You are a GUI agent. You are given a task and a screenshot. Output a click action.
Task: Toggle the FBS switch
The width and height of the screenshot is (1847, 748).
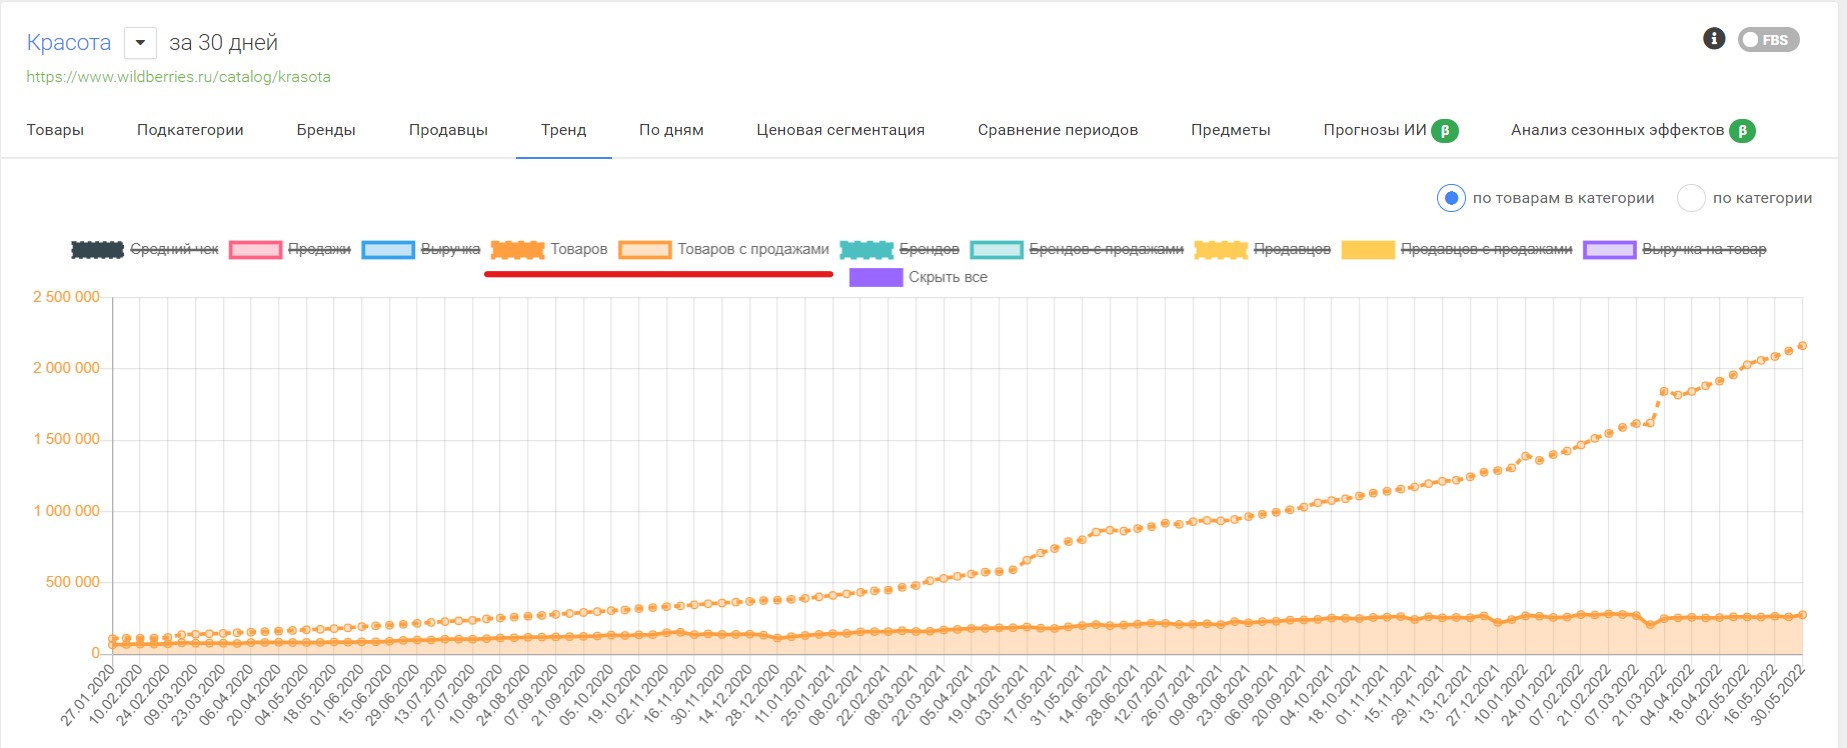click(1767, 40)
